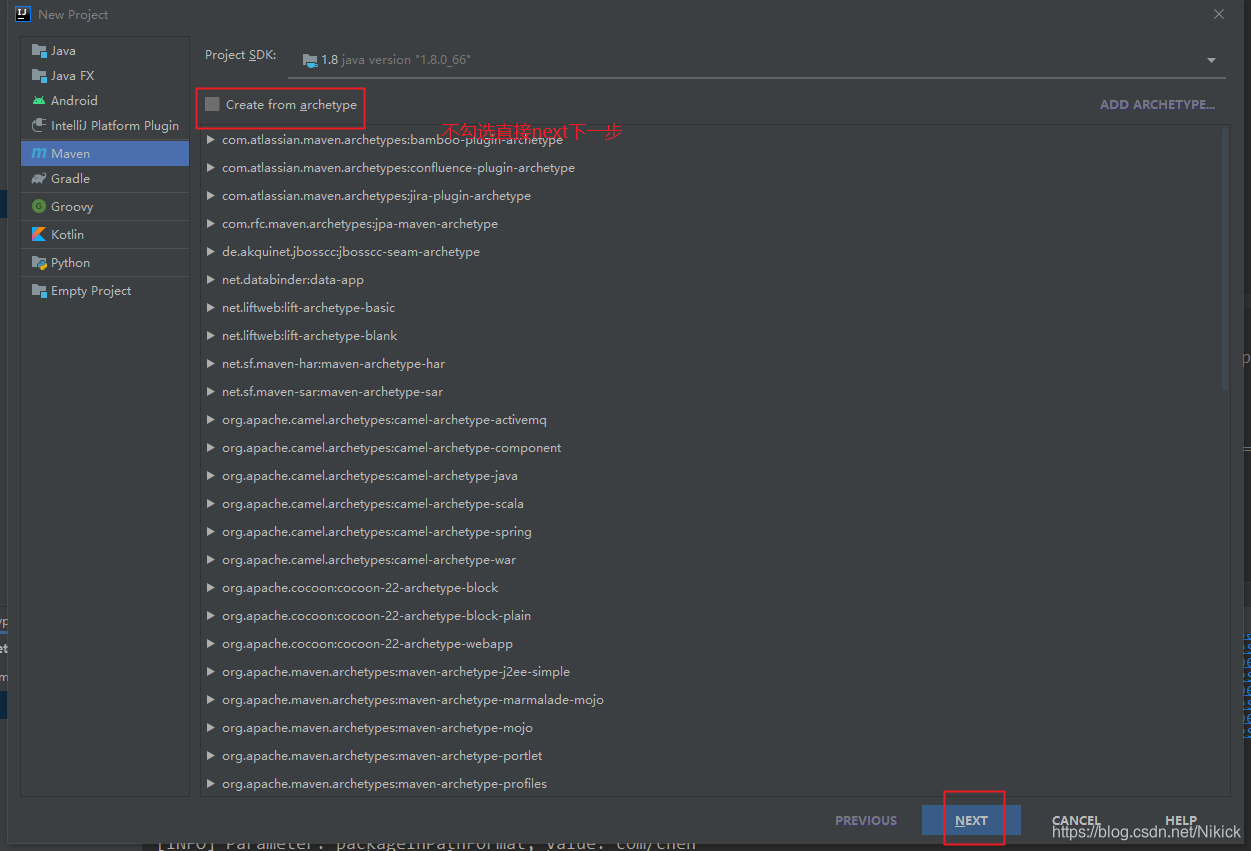Click the Java FX folder icon
This screenshot has height=851, width=1251.
(x=39, y=75)
